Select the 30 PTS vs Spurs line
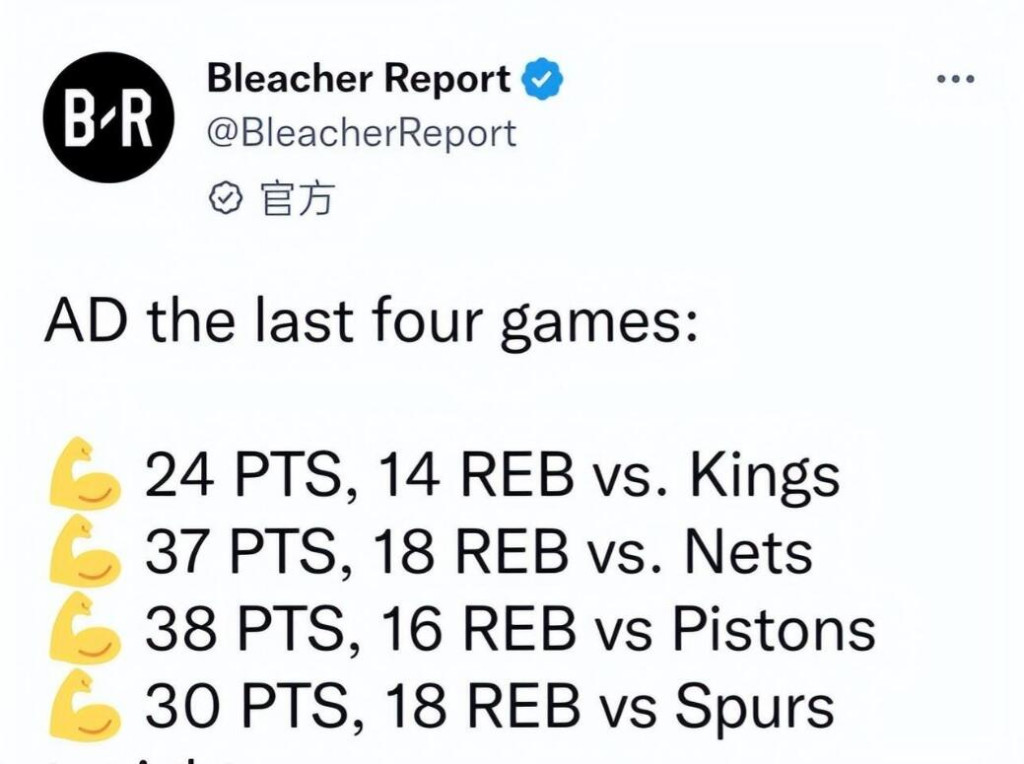The width and height of the screenshot is (1024, 764). pos(489,707)
